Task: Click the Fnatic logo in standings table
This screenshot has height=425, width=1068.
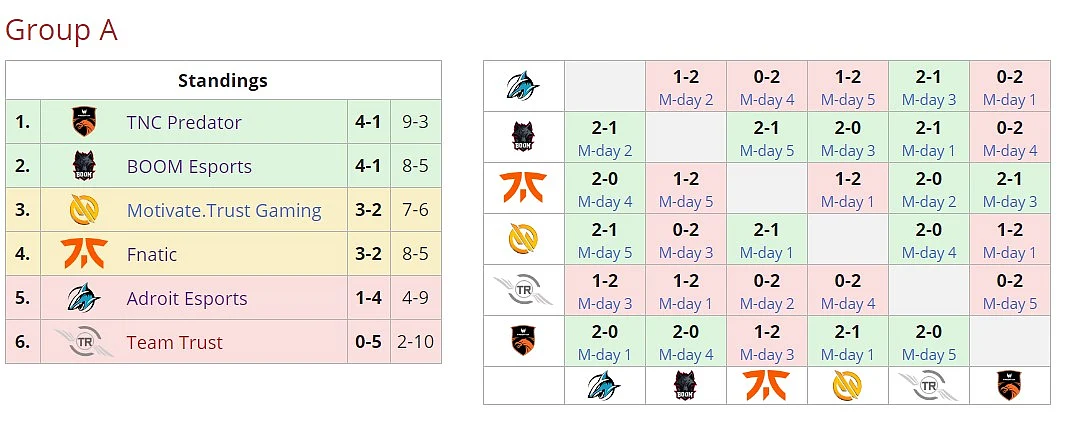Action: [x=84, y=253]
